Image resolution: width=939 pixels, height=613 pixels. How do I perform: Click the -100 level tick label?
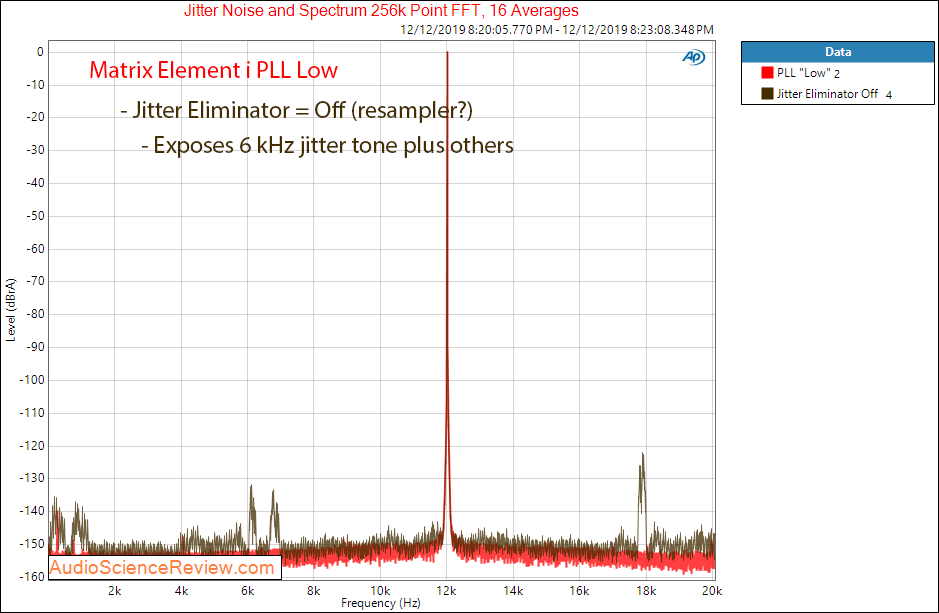click(x=32, y=380)
